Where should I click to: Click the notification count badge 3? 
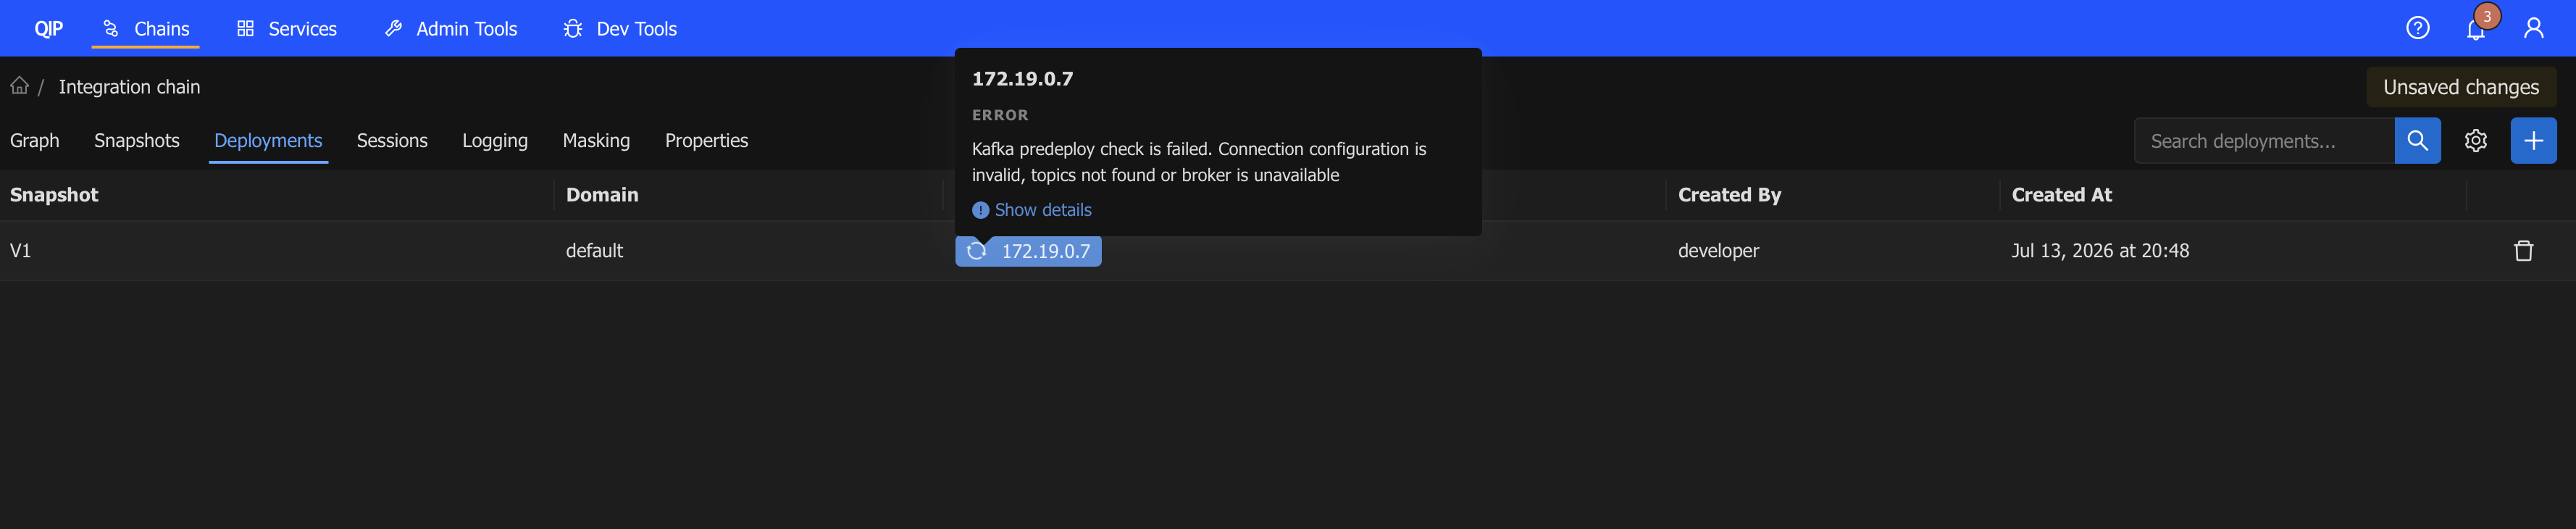(x=2486, y=16)
